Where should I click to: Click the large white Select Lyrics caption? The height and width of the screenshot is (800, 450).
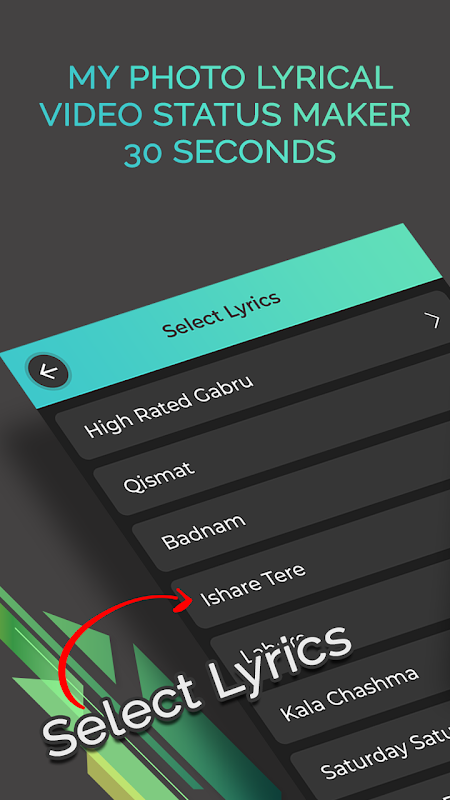click(x=196, y=689)
